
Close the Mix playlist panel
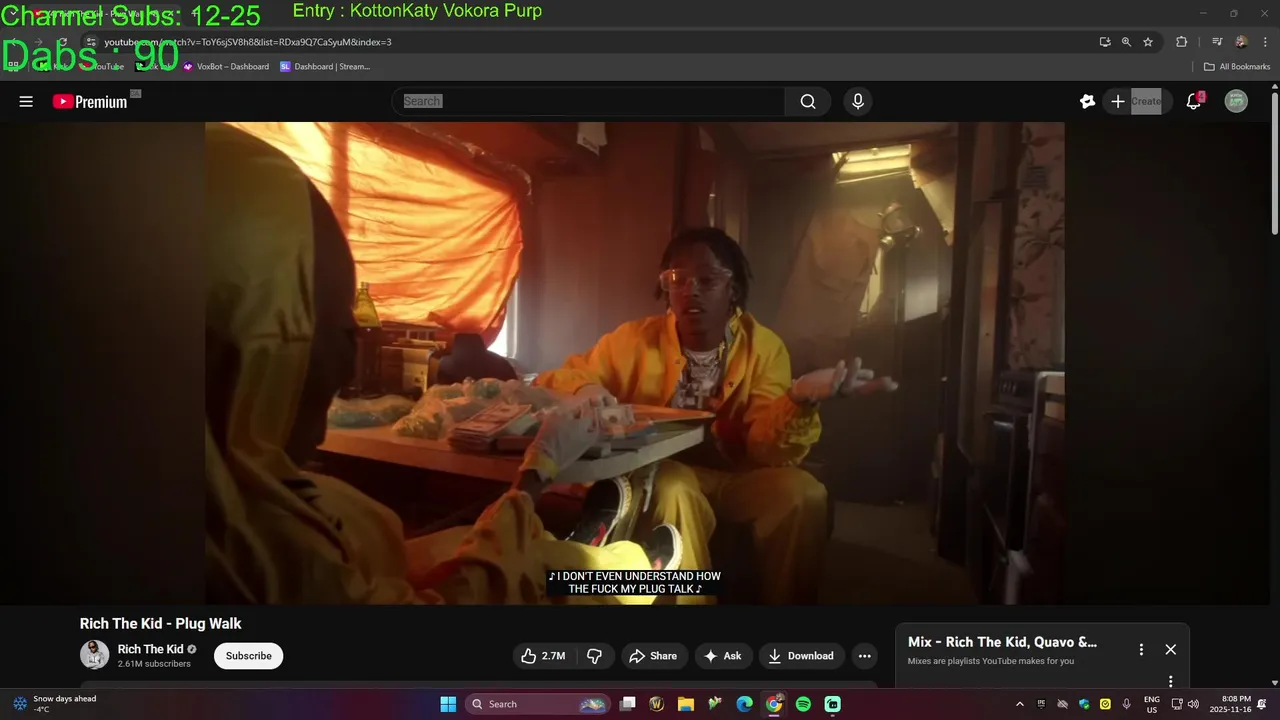[1171, 649]
